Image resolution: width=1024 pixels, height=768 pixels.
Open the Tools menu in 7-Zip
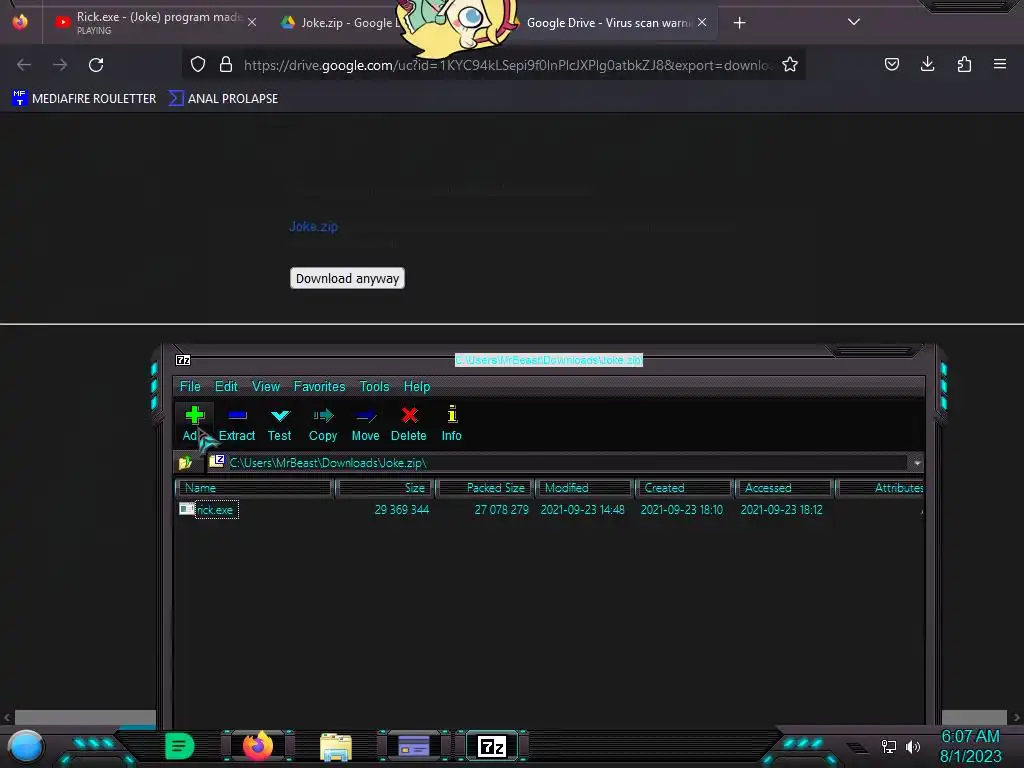374,387
